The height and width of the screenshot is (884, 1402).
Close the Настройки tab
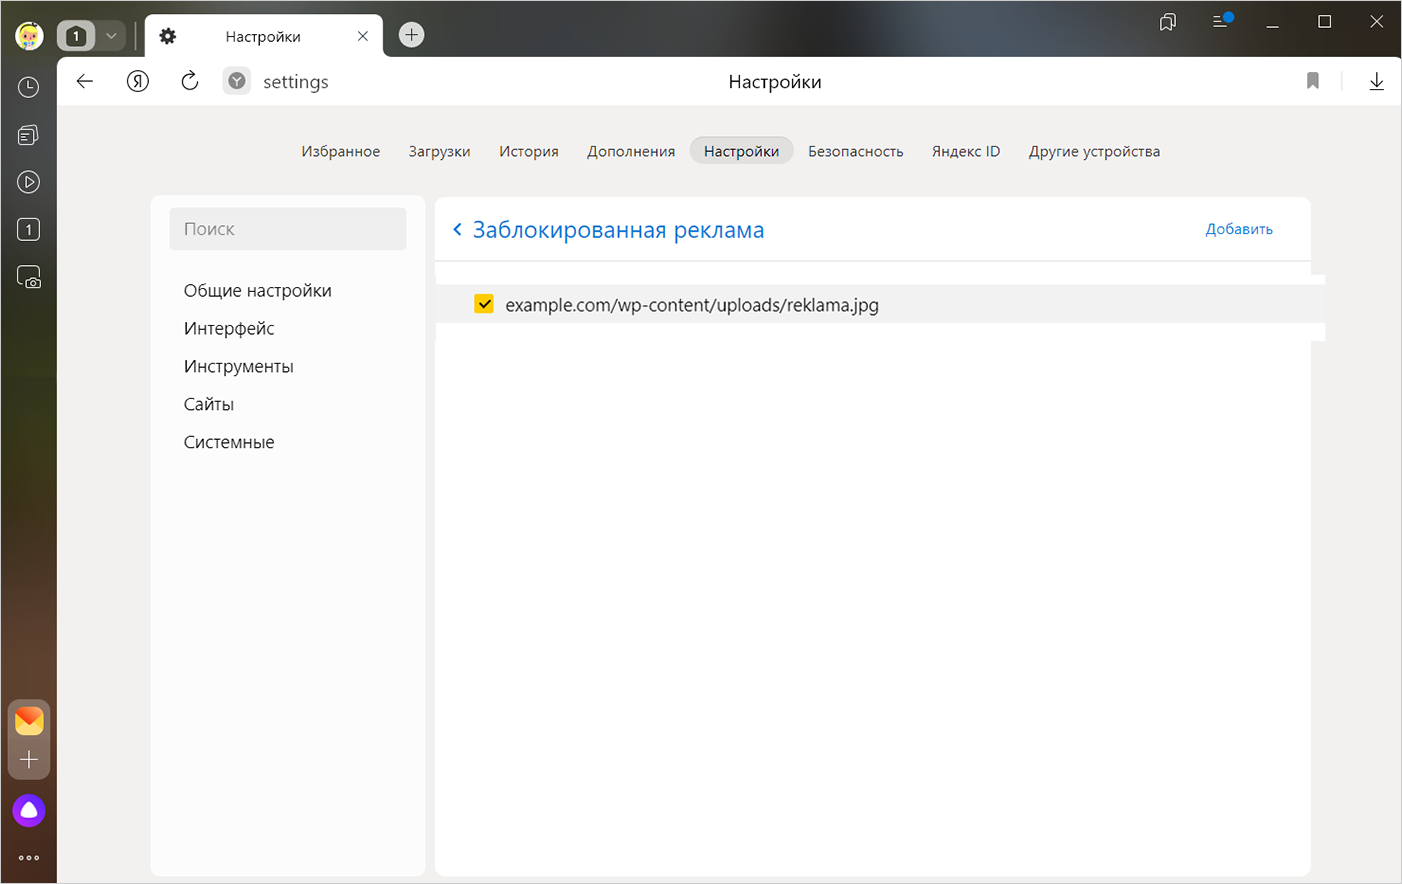(362, 36)
